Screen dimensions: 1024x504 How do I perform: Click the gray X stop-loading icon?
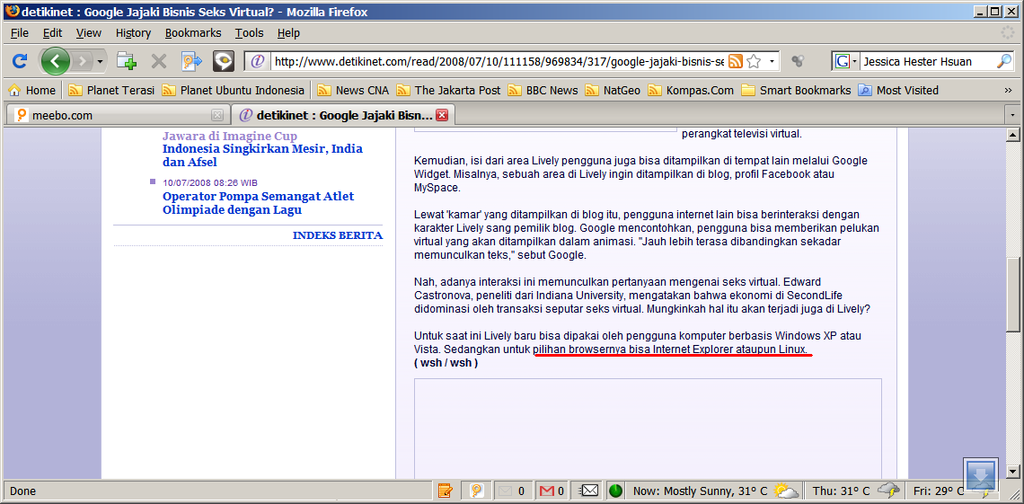tap(159, 61)
